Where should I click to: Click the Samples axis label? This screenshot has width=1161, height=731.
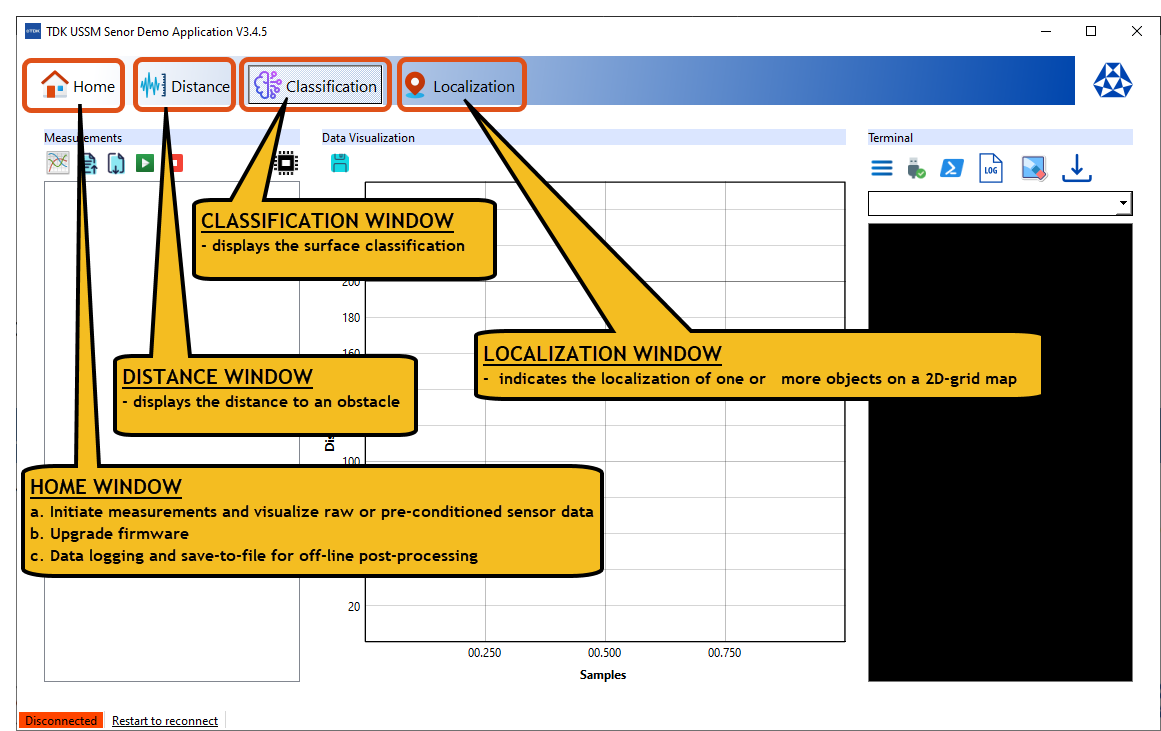tap(603, 675)
